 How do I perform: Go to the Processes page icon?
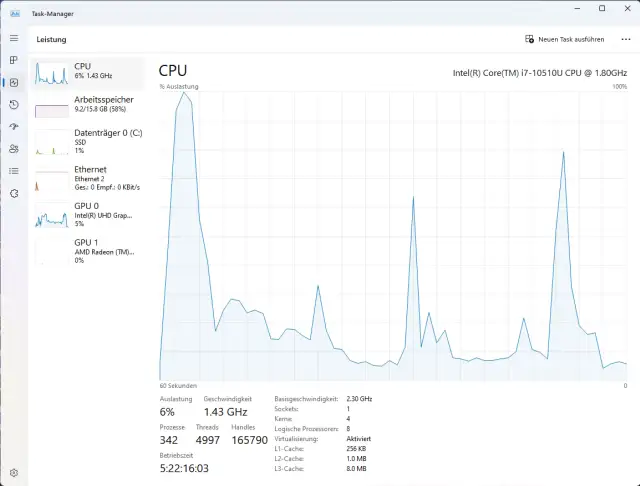pos(14,60)
